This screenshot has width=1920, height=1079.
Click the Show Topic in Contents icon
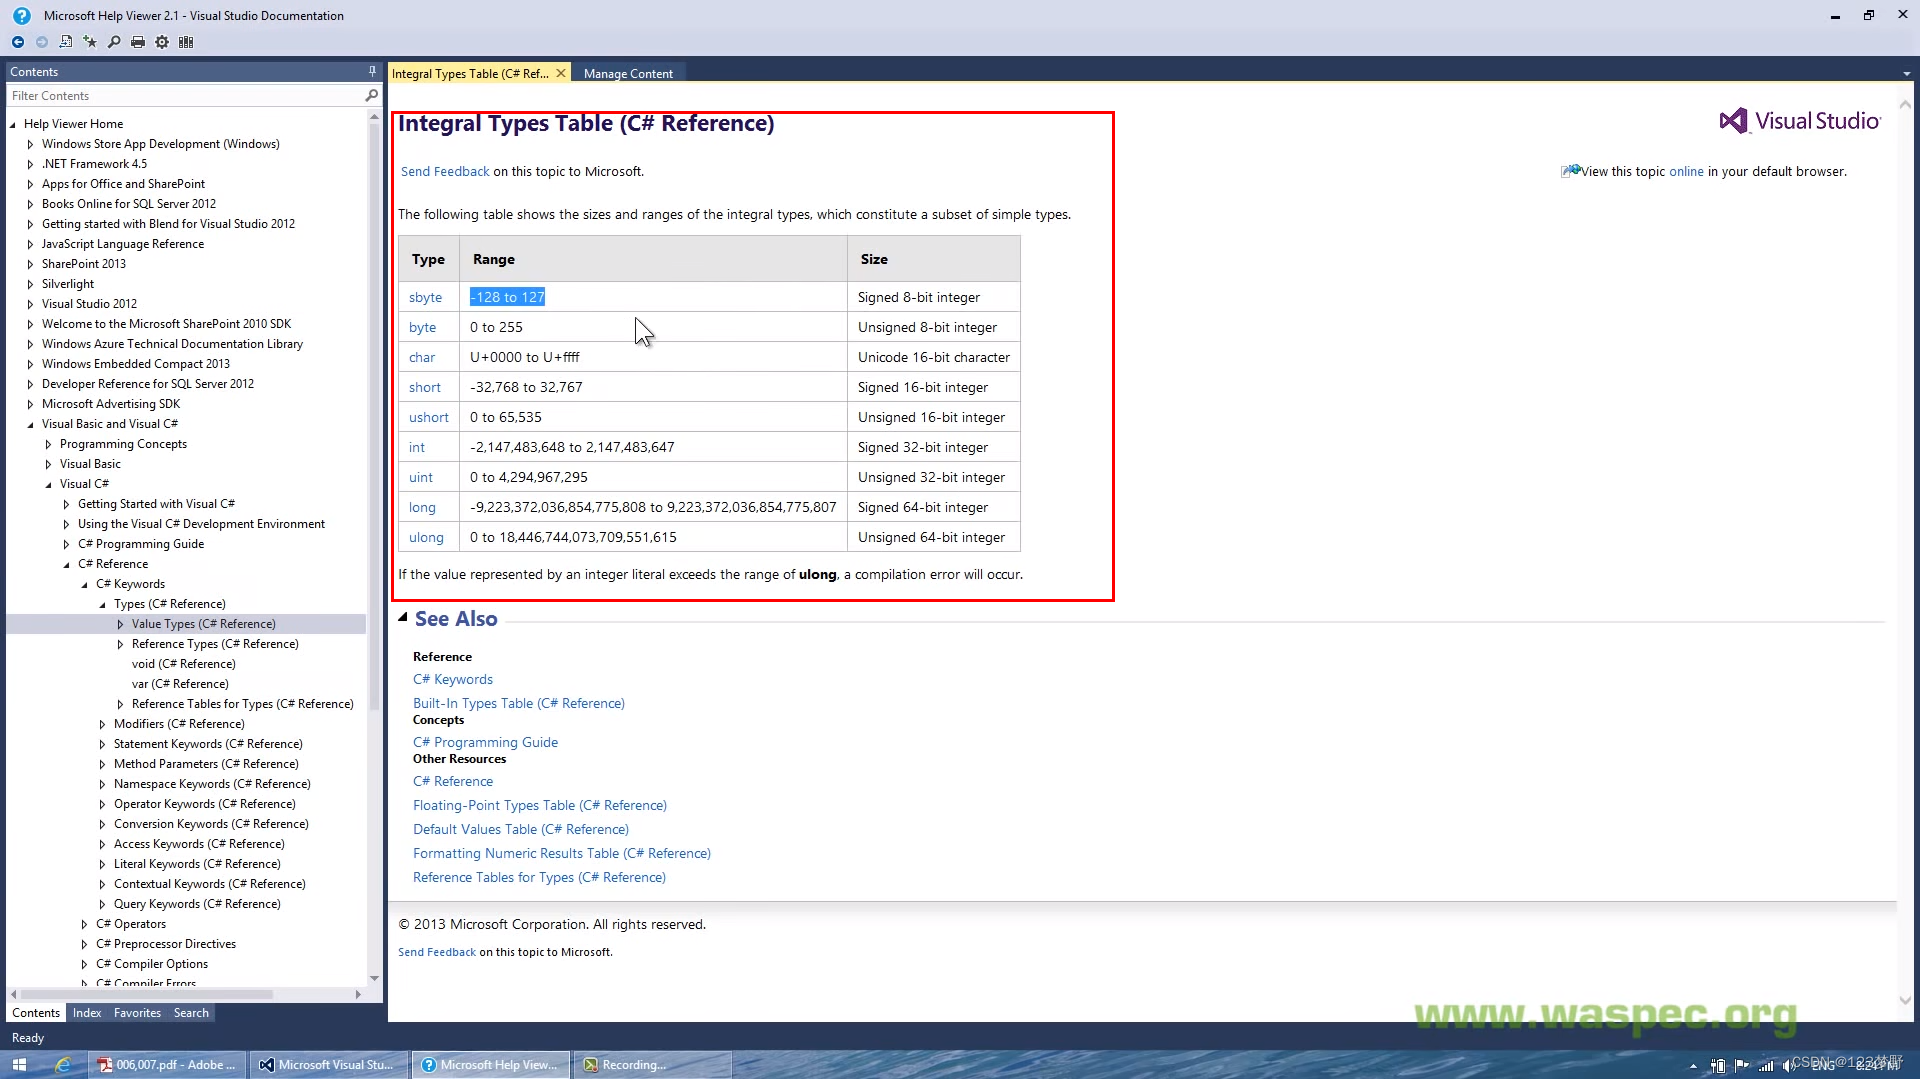click(66, 42)
